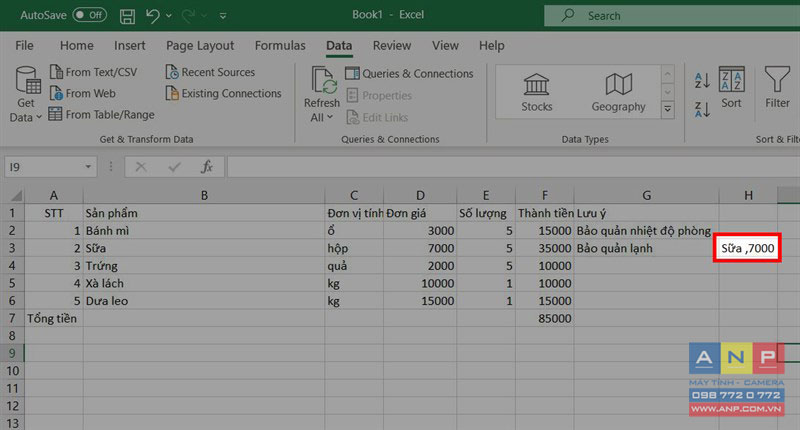800x430 pixels.
Task: Click the greyed Properties button
Action: pyautogui.click(x=379, y=95)
